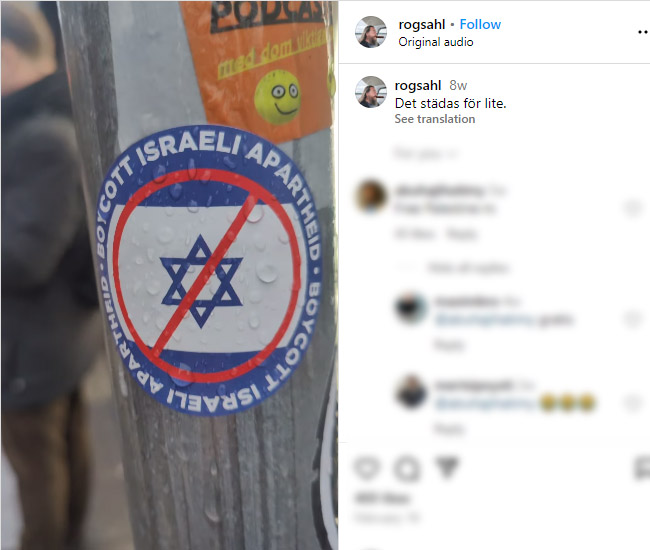This screenshot has width=650, height=550.
Task: Click the Follow link beside rogsahl
Action: pos(480,24)
